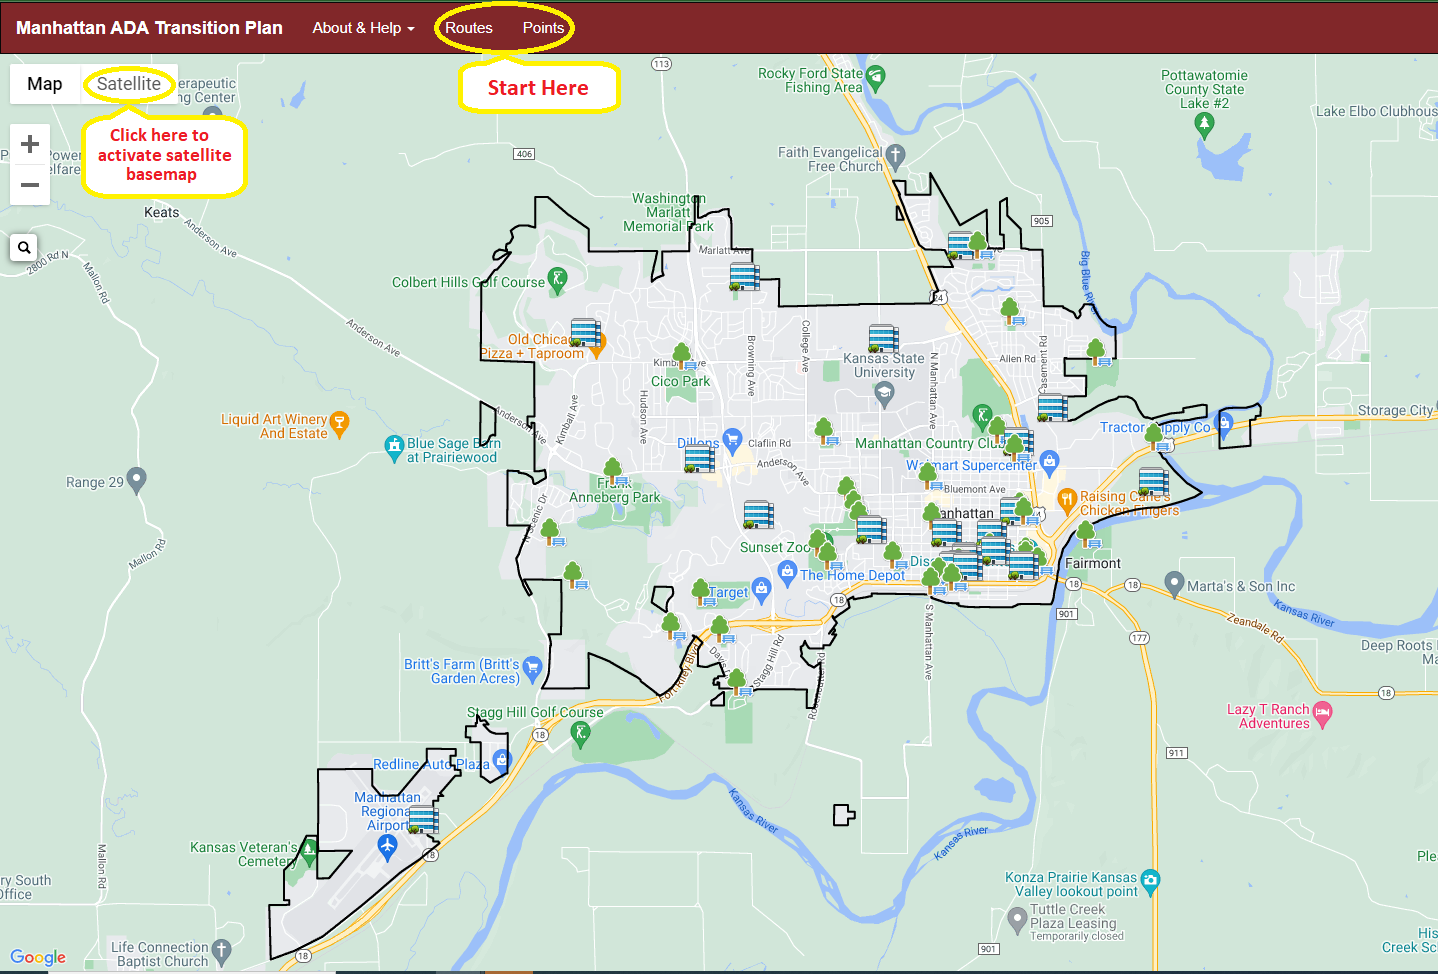This screenshot has width=1438, height=974.
Task: Click Blue Sage Barn pin
Action: point(394,448)
